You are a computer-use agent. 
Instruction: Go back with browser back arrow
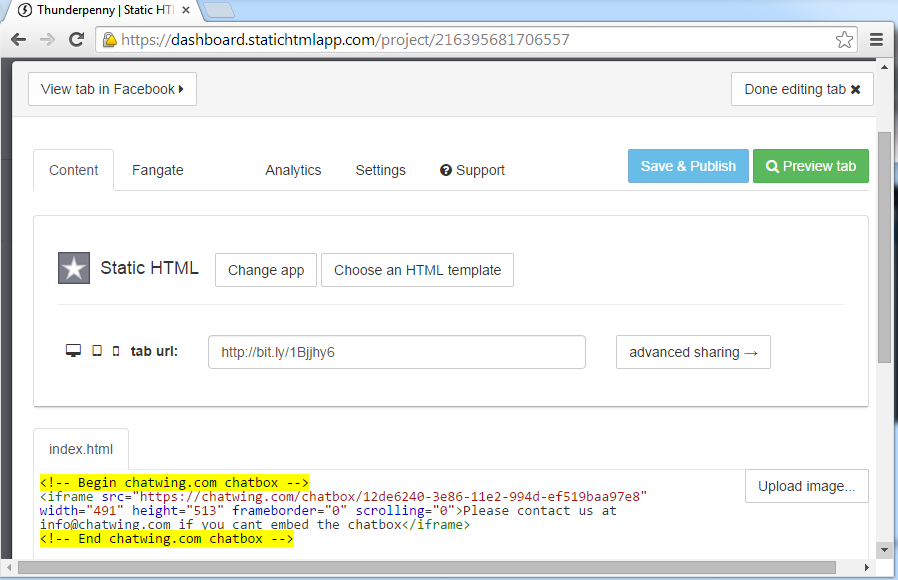point(18,40)
